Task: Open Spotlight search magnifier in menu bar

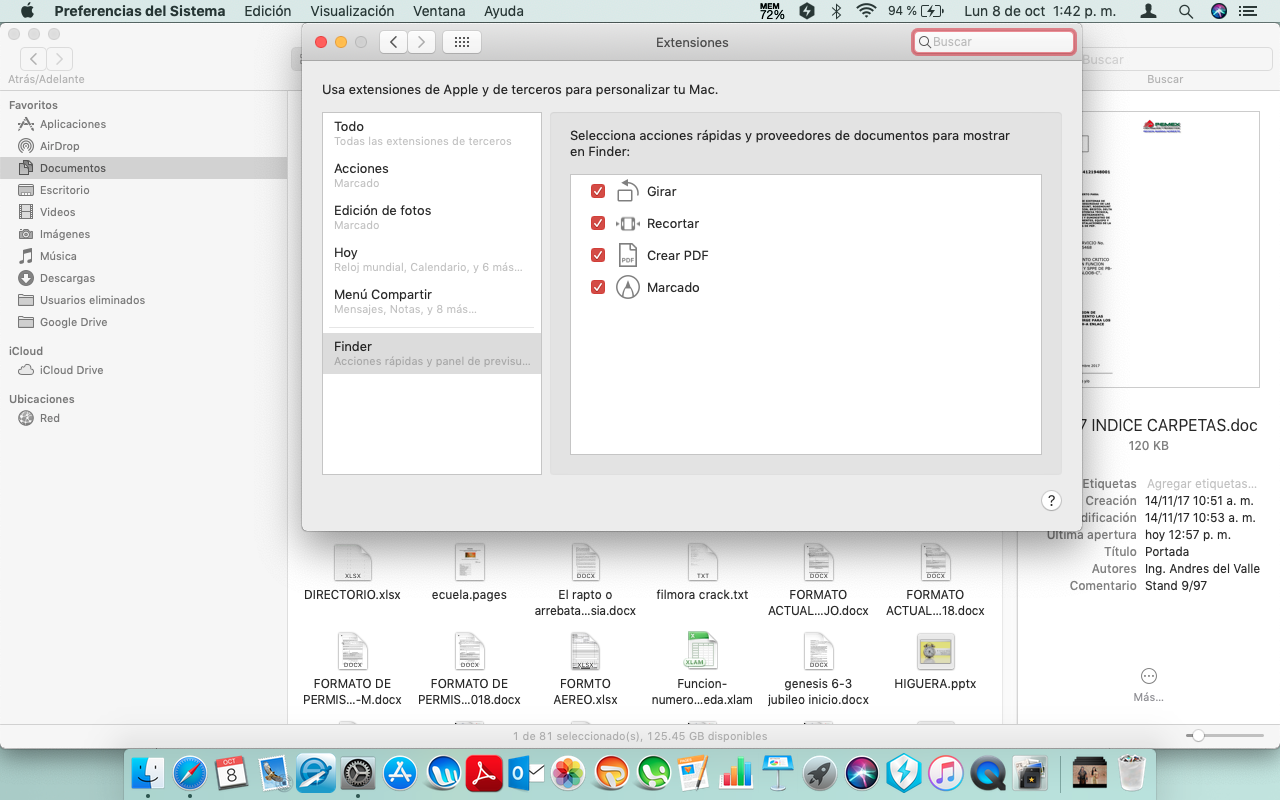Action: (1185, 11)
